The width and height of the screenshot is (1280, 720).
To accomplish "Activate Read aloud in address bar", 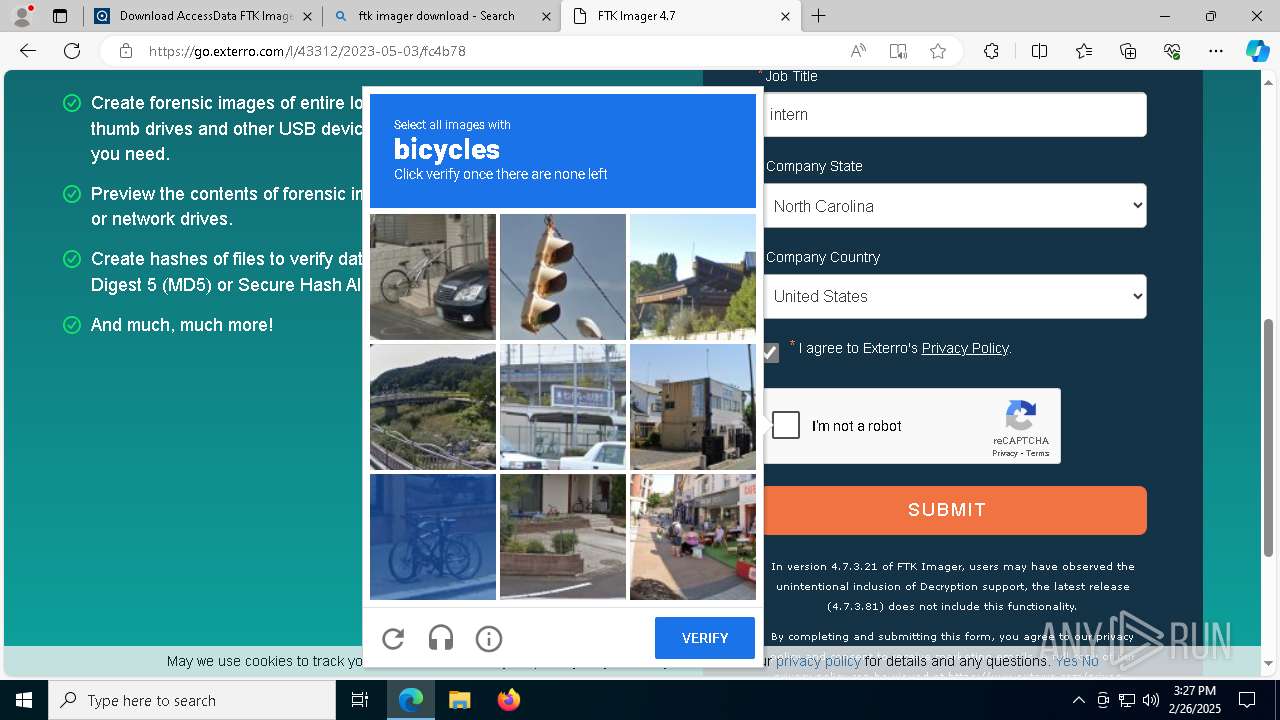I will pos(858,51).
